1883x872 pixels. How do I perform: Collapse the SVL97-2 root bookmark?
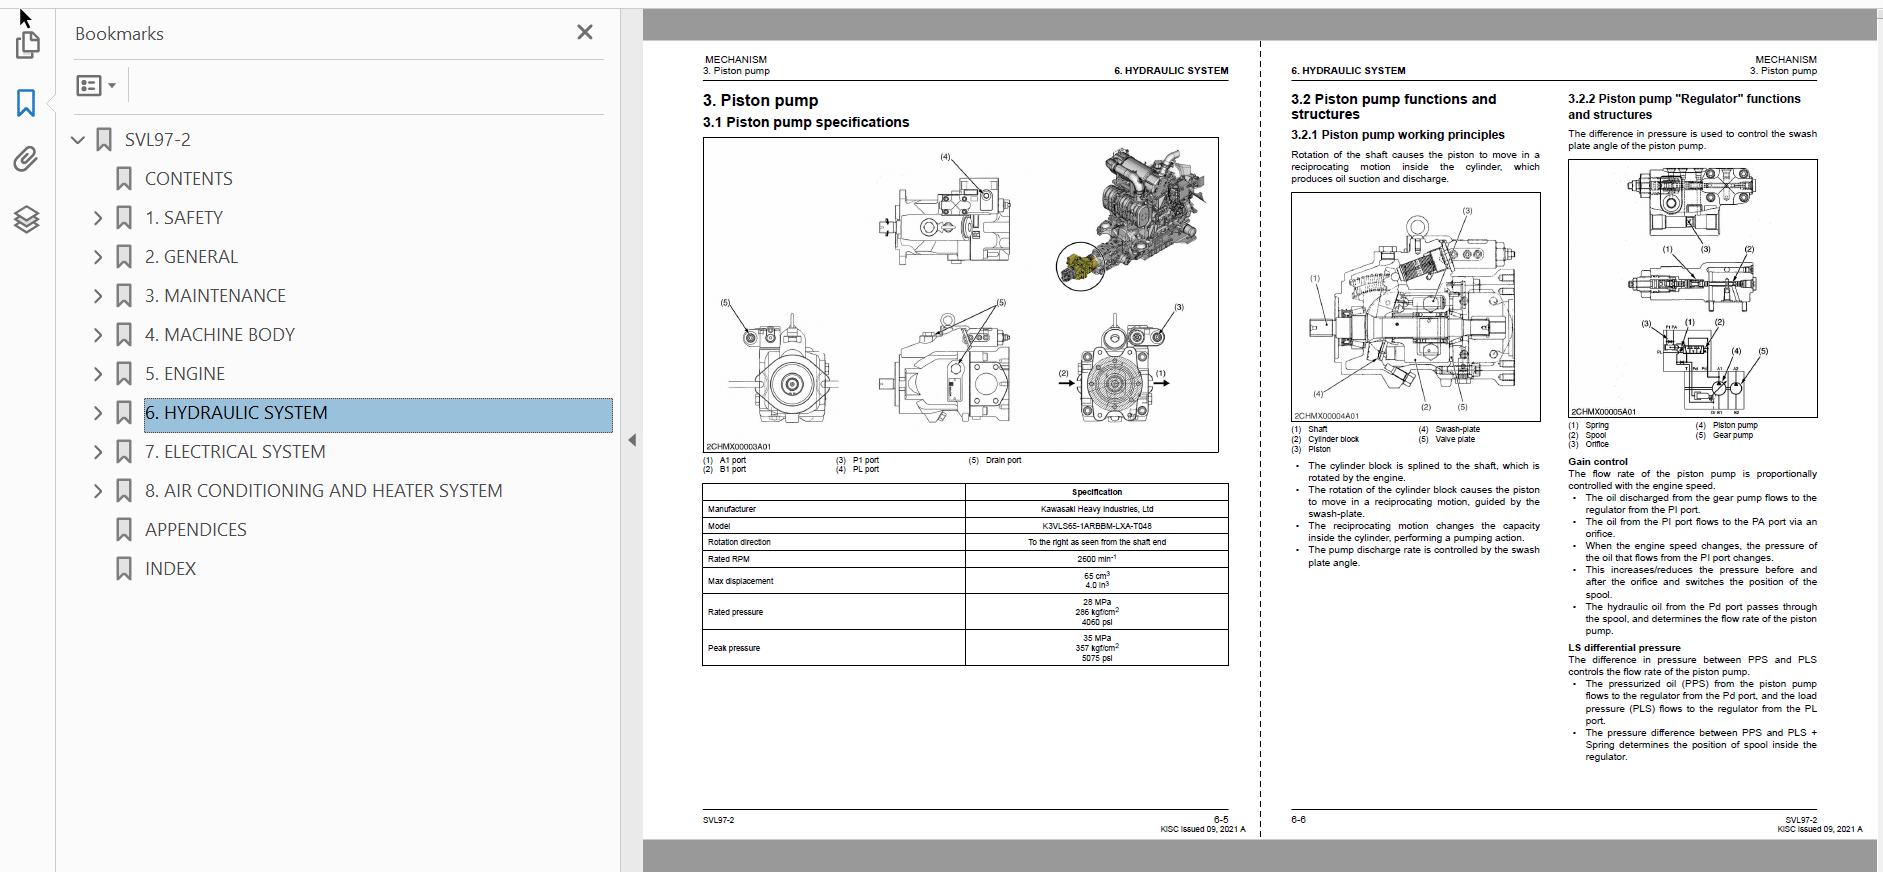click(x=78, y=140)
